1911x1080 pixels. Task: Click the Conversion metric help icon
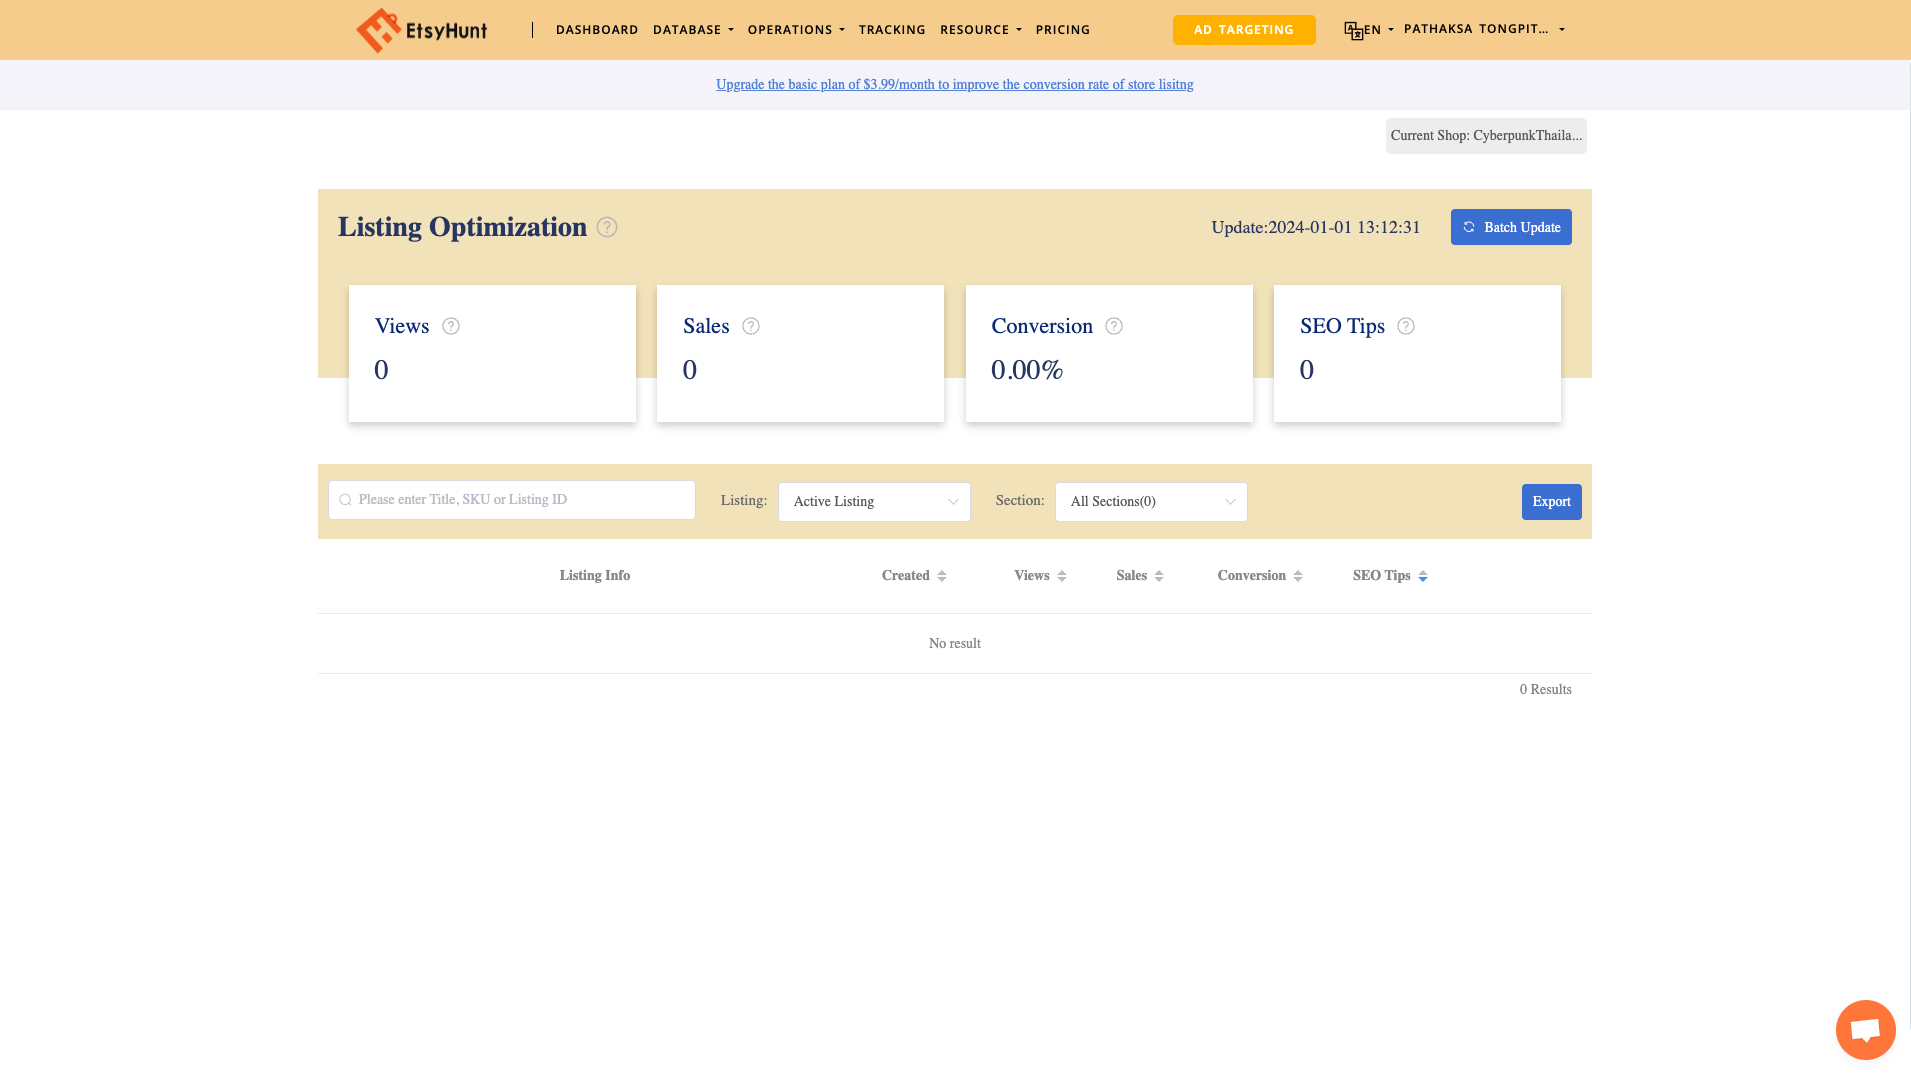point(1114,326)
